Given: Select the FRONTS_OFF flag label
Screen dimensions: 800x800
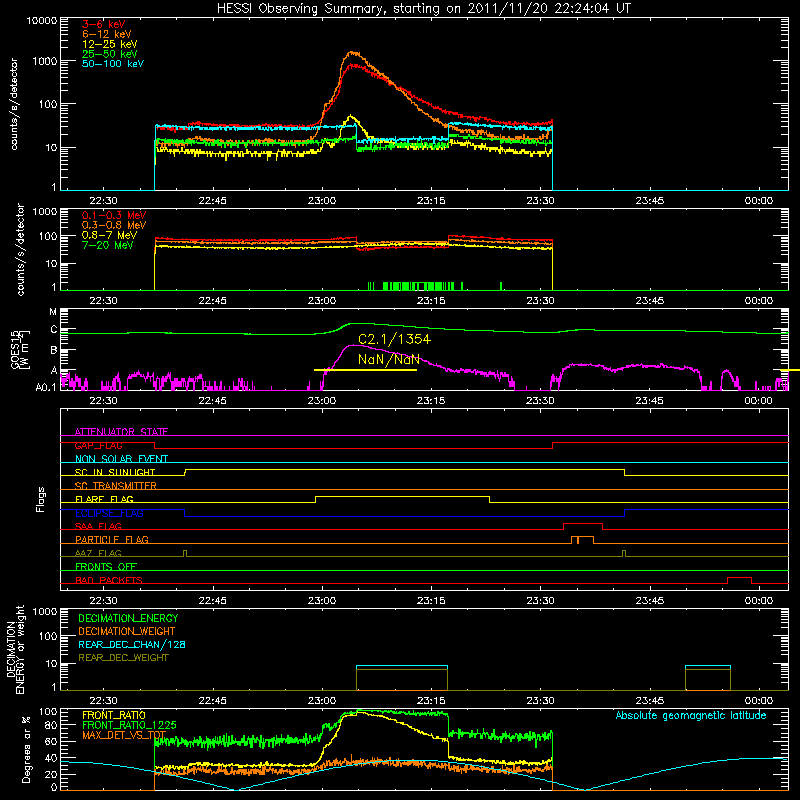Looking at the screenshot, I should pyautogui.click(x=106, y=567).
